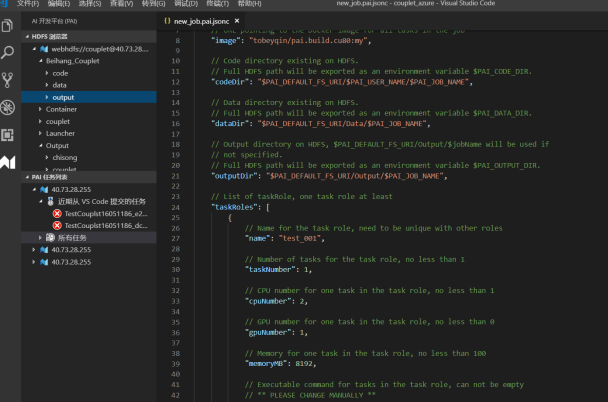Open the Extensions view in activity bar

[x=7, y=135]
